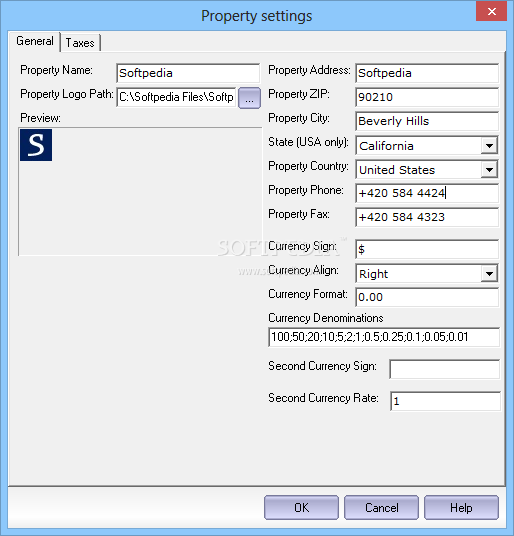514x536 pixels.
Task: Select the General tab
Action: 35,41
